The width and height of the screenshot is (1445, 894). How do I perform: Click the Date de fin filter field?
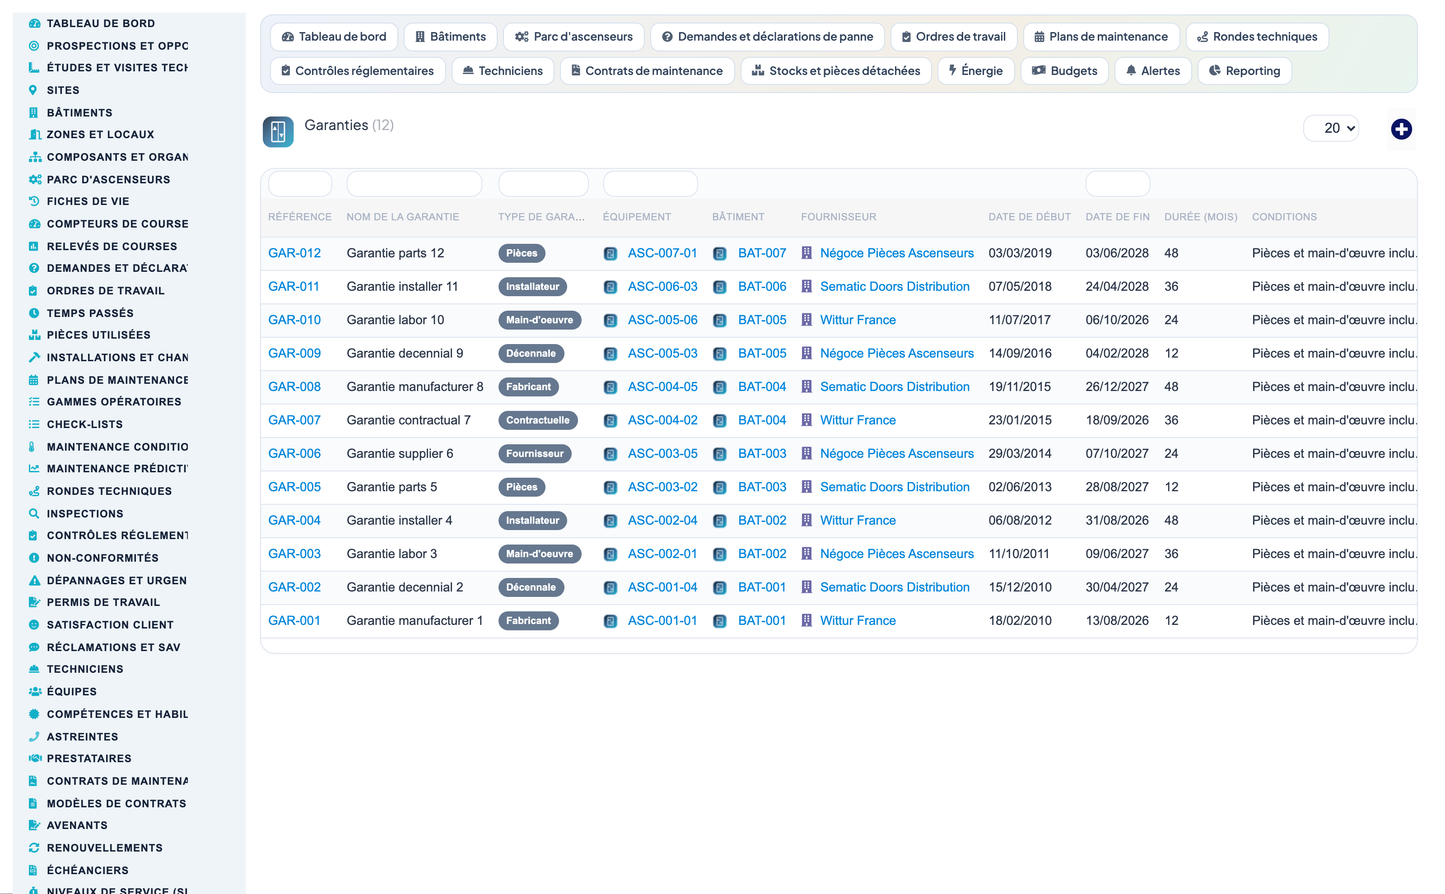click(1118, 184)
